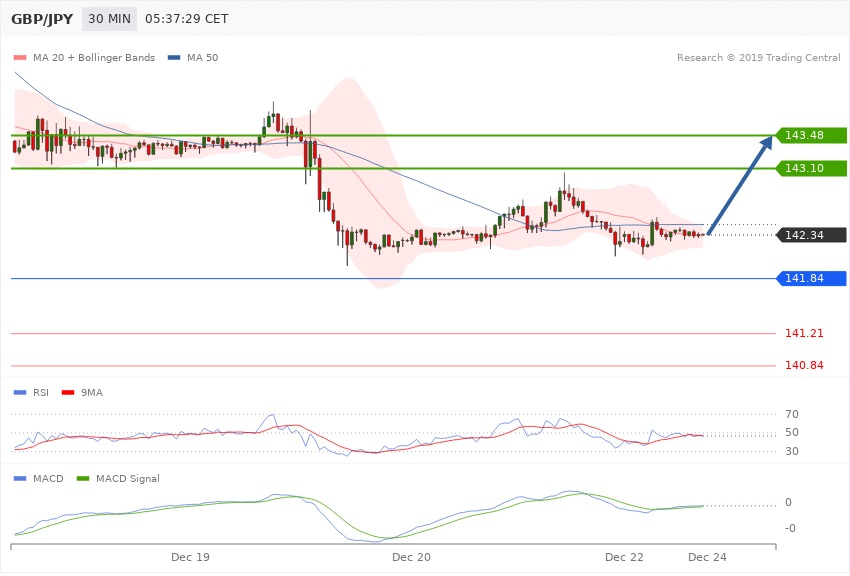
Task: Click the Dec 22 date axis label
Action: 624,555
